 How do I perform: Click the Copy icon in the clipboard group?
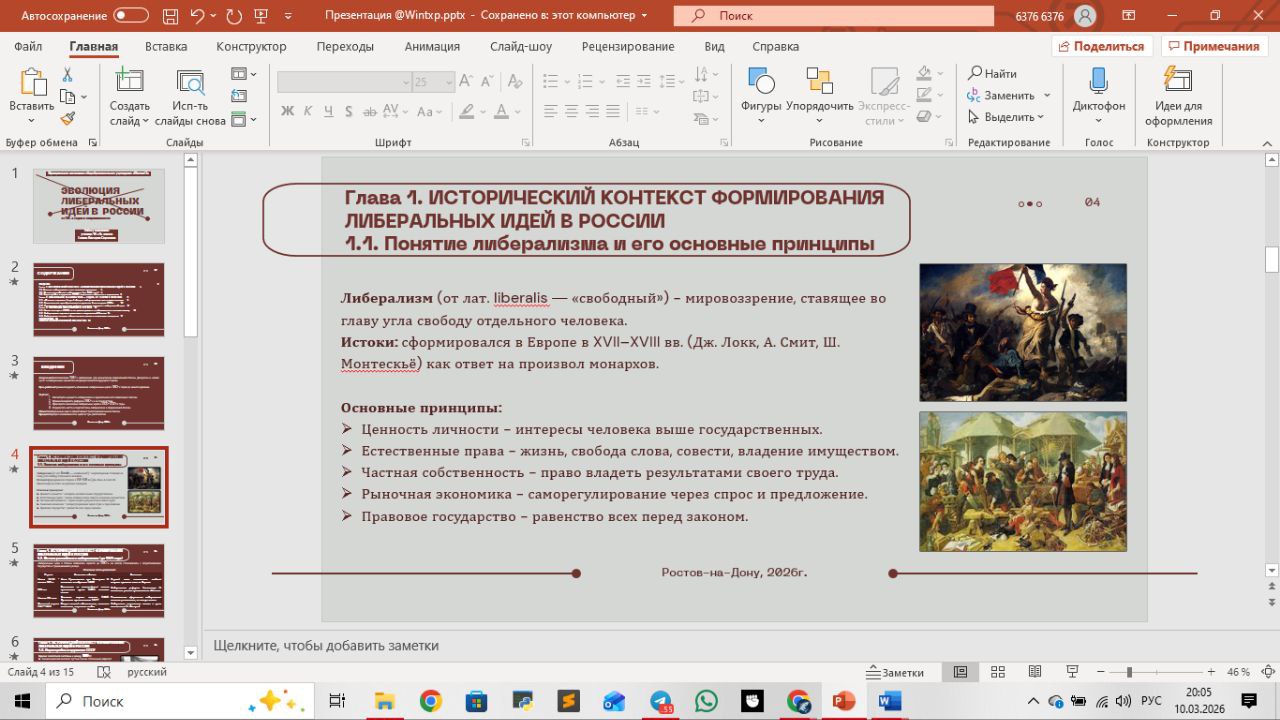(x=67, y=97)
